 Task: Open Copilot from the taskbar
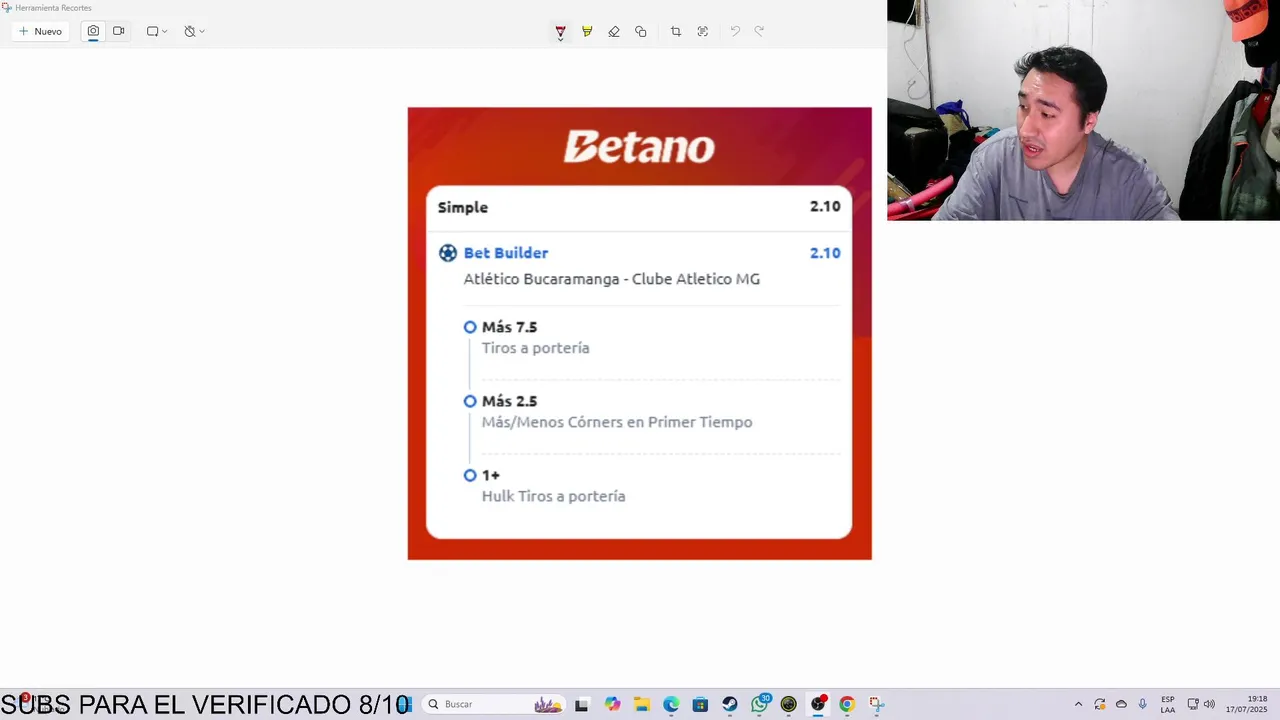coord(612,704)
